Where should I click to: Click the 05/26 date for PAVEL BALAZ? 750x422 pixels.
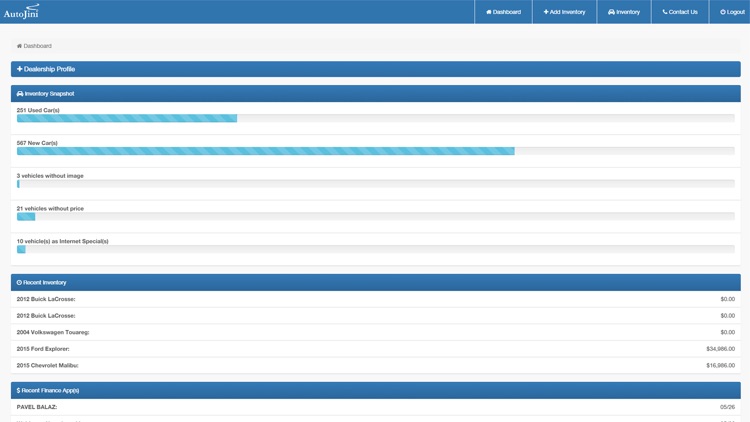point(727,407)
